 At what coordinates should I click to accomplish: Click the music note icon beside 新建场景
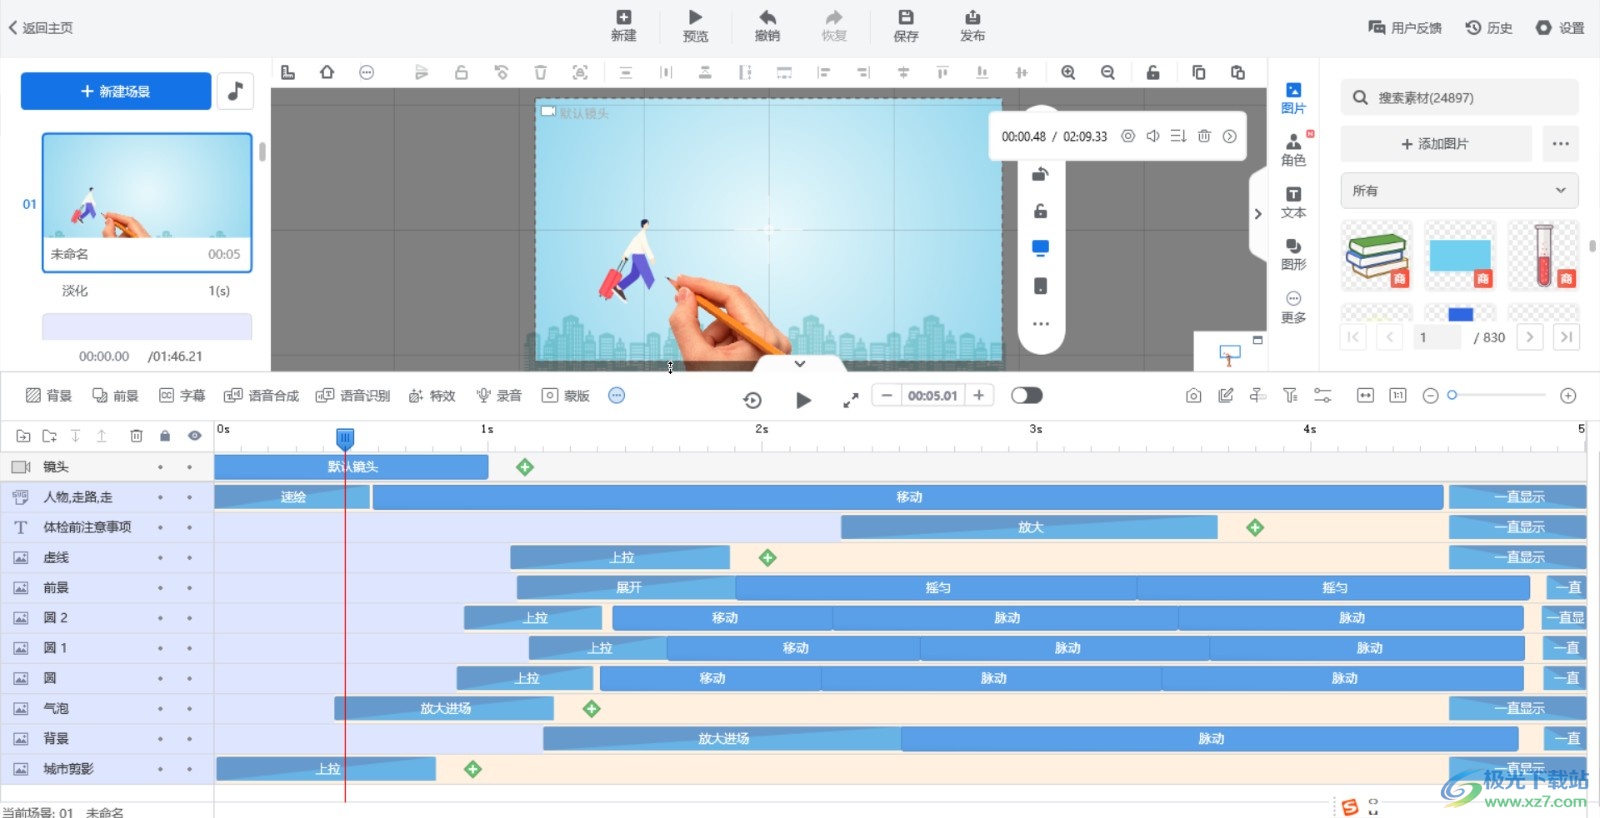point(235,91)
